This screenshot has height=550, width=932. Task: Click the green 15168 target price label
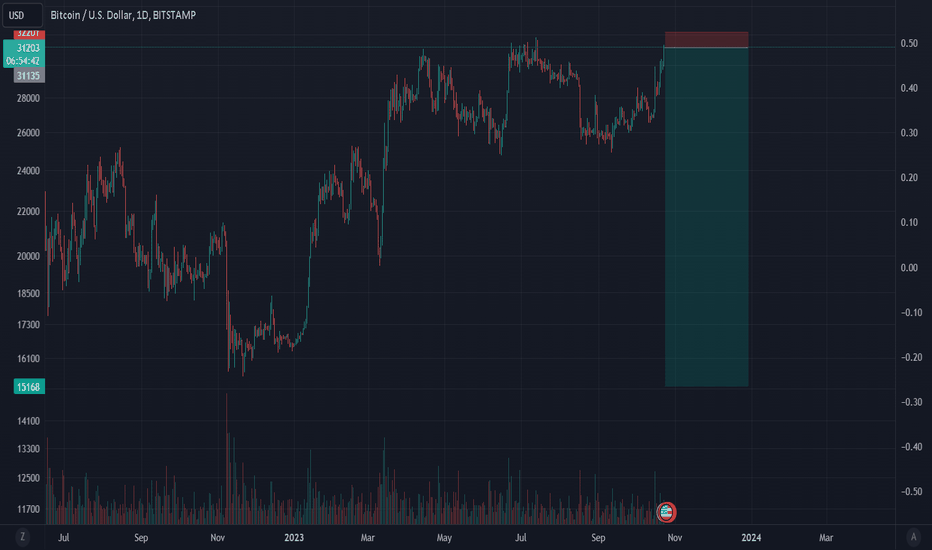(27, 387)
